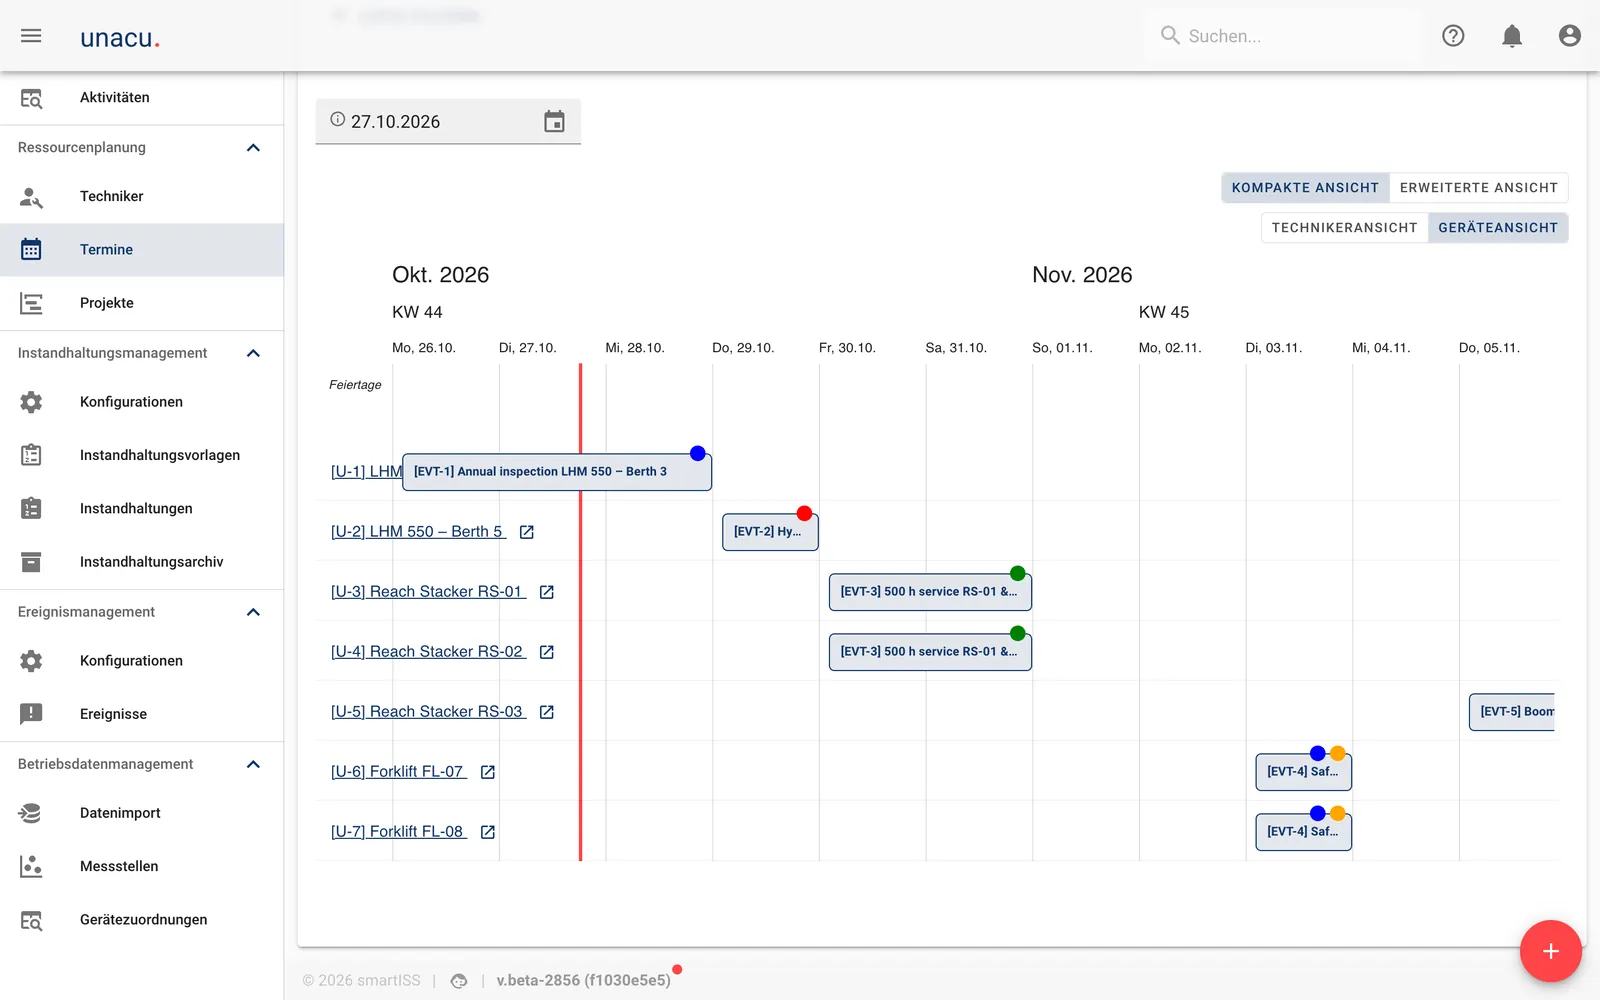
Task: Click the status icon beside the version number
Action: [459, 981]
